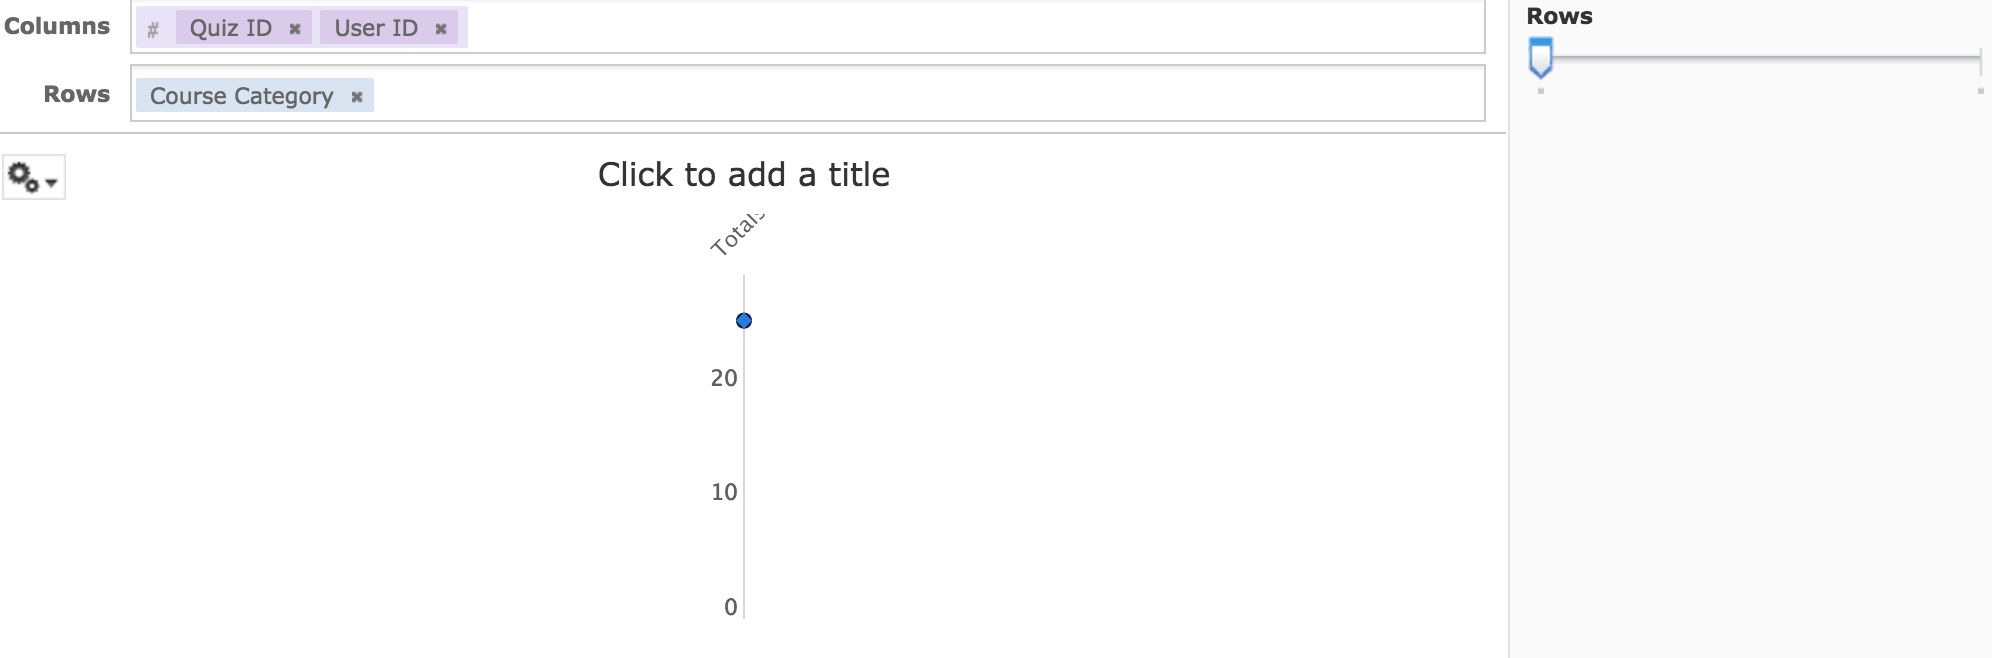
Task: Select the Quiz ID field chip
Action: pyautogui.click(x=230, y=28)
